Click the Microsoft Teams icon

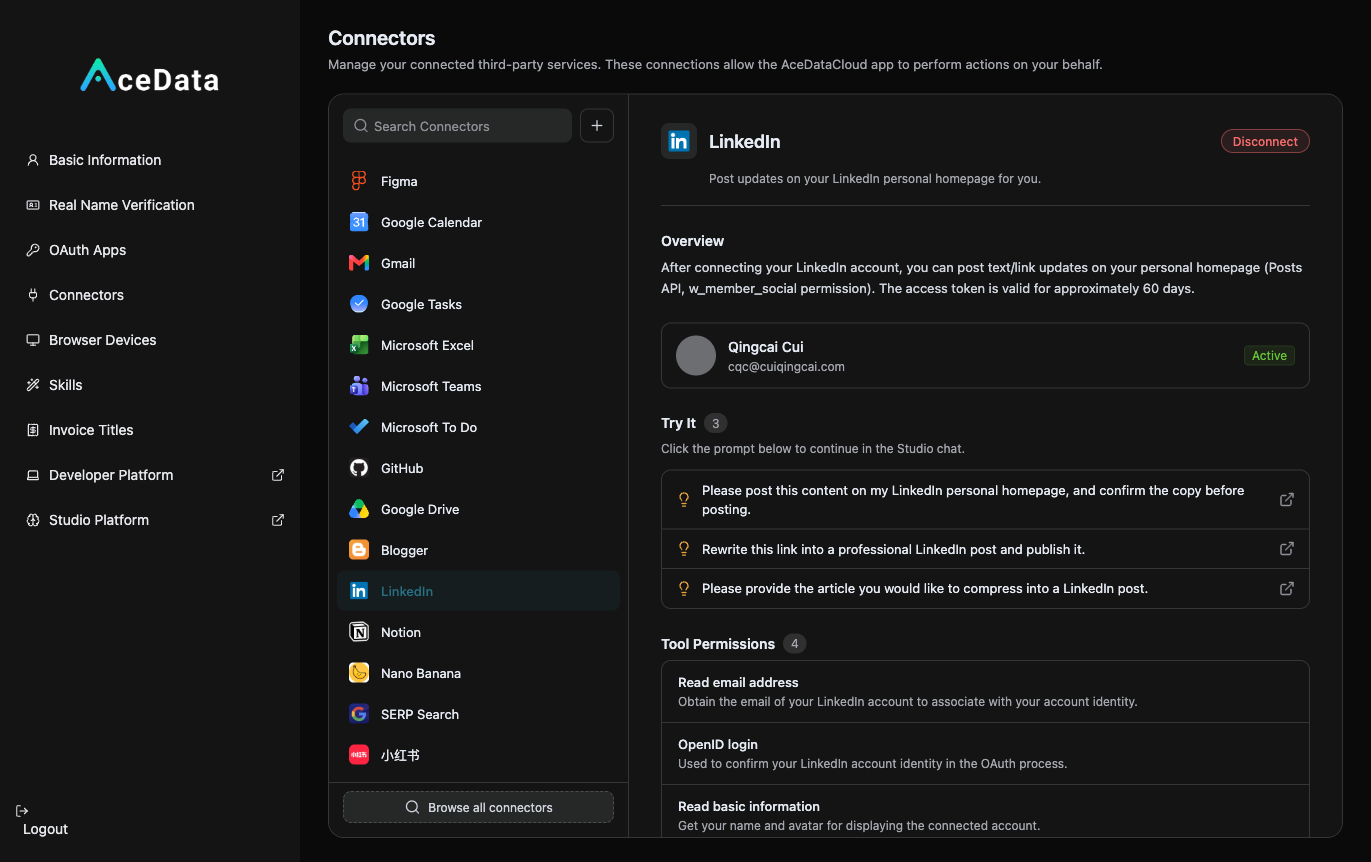click(359, 386)
